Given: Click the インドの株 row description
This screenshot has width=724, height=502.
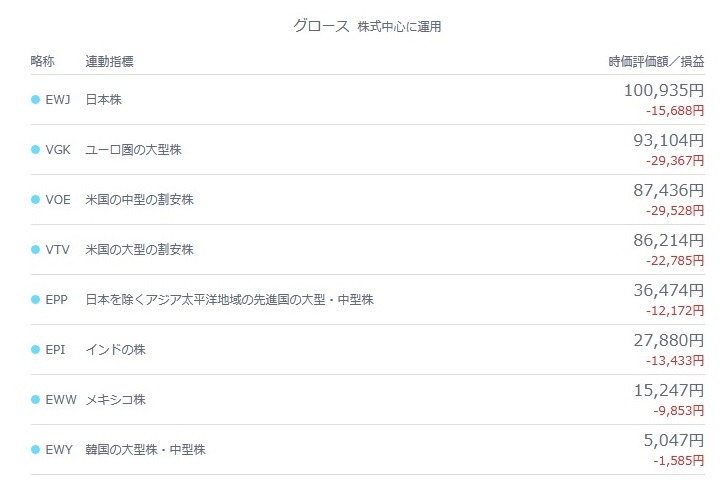Looking at the screenshot, I should pyautogui.click(x=116, y=350).
